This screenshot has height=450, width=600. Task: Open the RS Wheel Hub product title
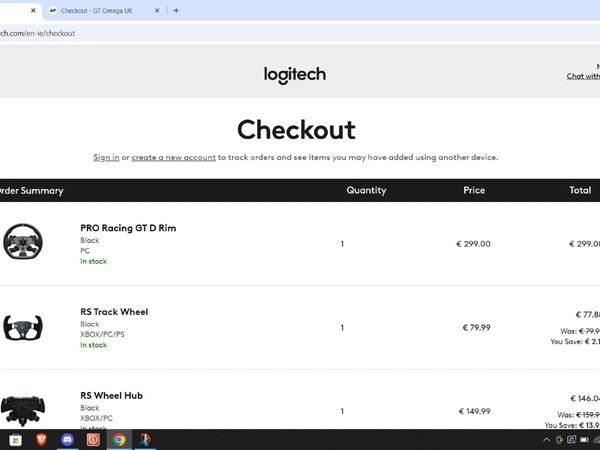[111, 396]
